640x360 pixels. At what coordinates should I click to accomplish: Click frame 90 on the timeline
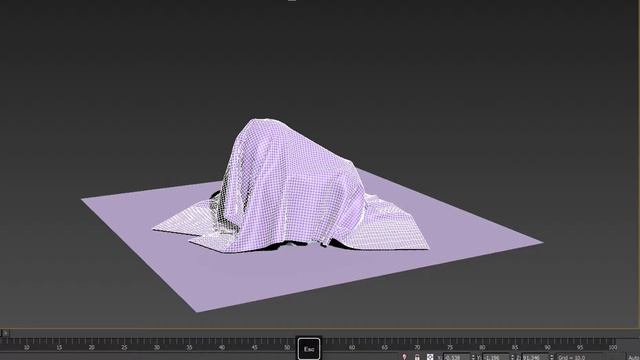(x=547, y=347)
